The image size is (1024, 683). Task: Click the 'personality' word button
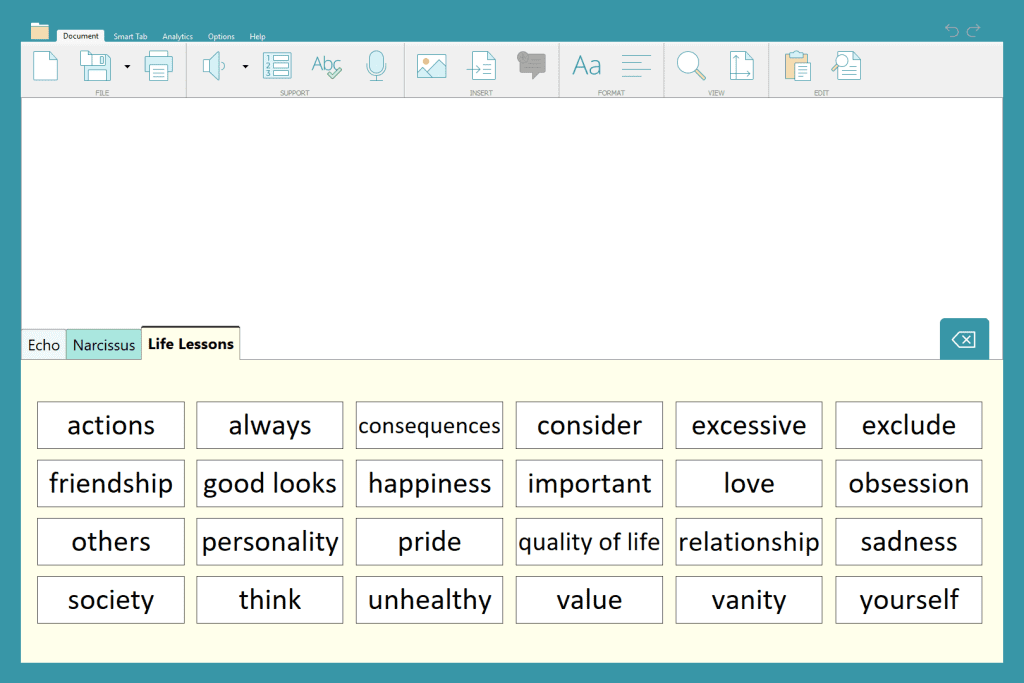tap(270, 541)
